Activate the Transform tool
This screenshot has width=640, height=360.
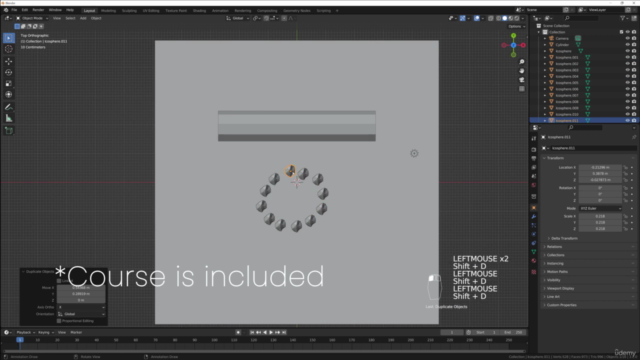pyautogui.click(x=9, y=94)
